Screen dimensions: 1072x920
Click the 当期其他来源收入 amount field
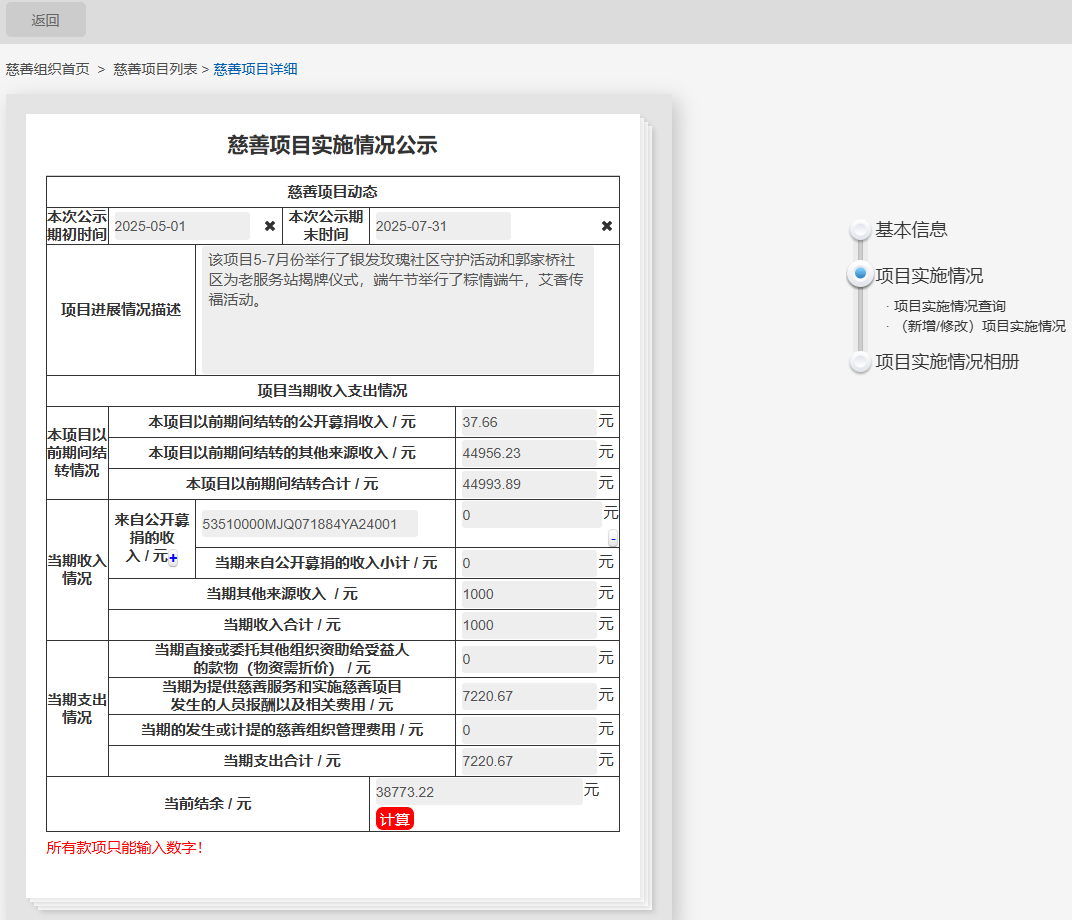[528, 594]
